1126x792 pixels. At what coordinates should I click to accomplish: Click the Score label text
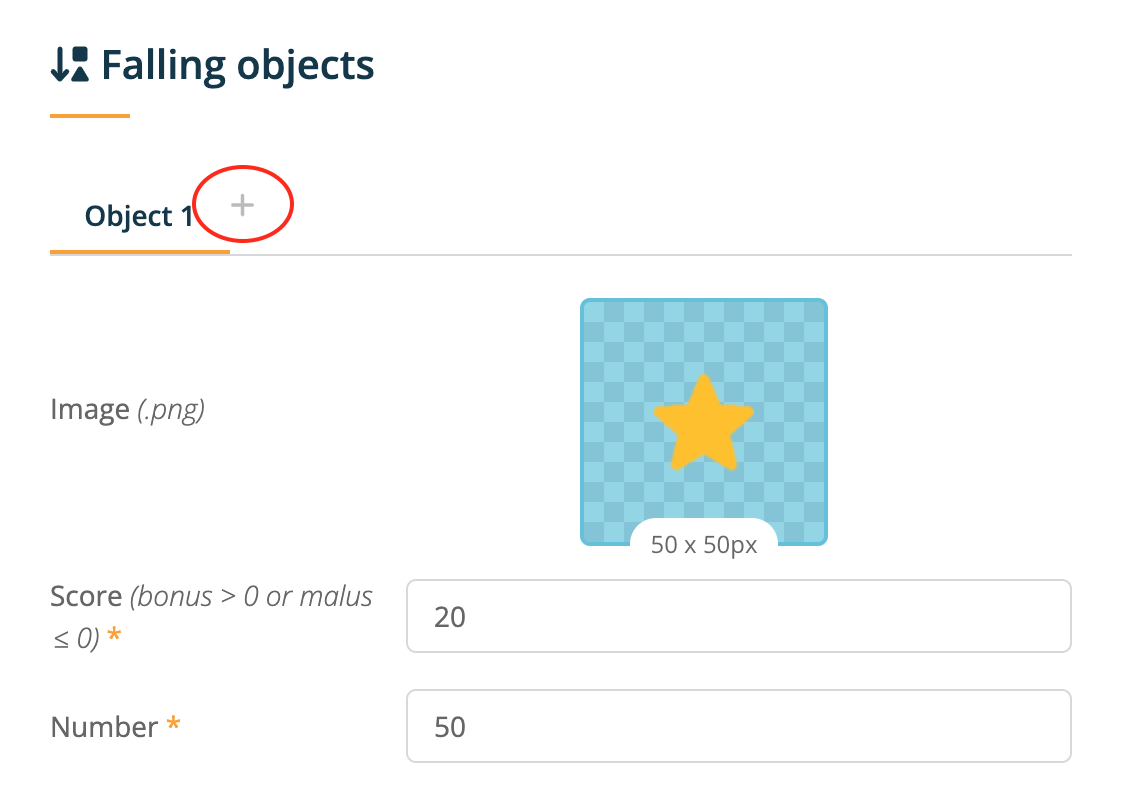pyautogui.click(x=86, y=597)
